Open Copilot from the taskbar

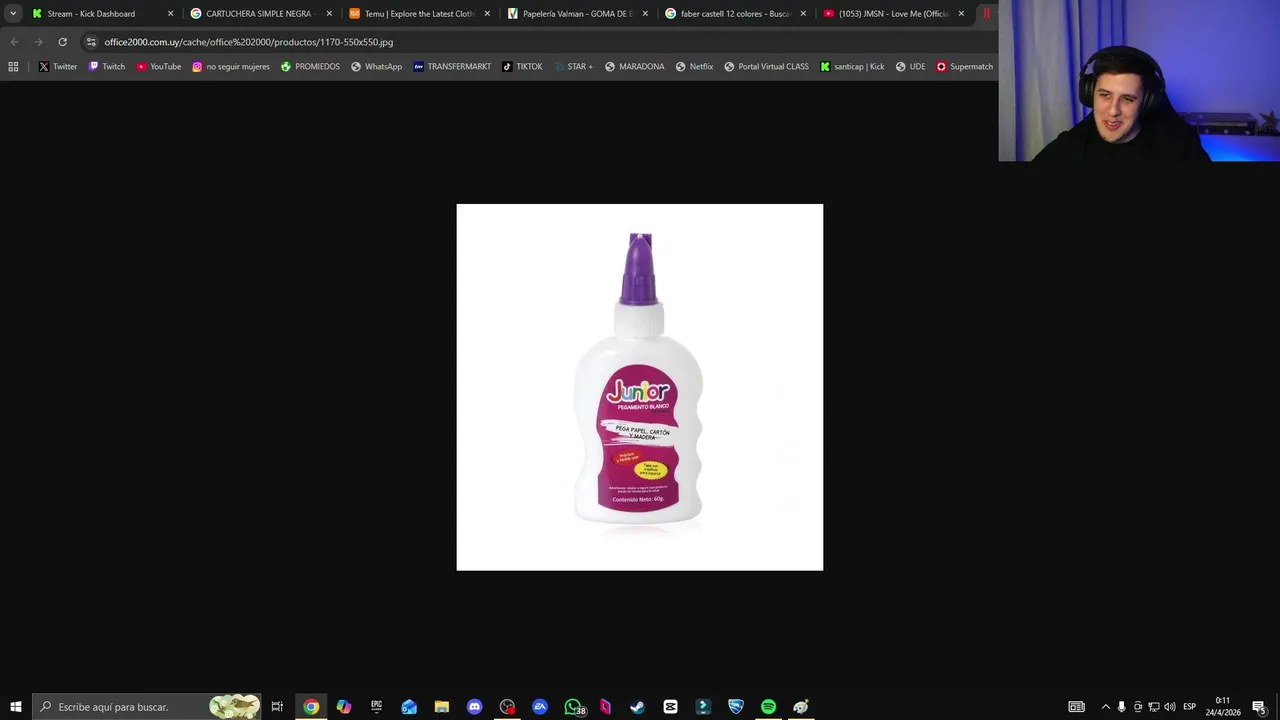click(x=344, y=707)
